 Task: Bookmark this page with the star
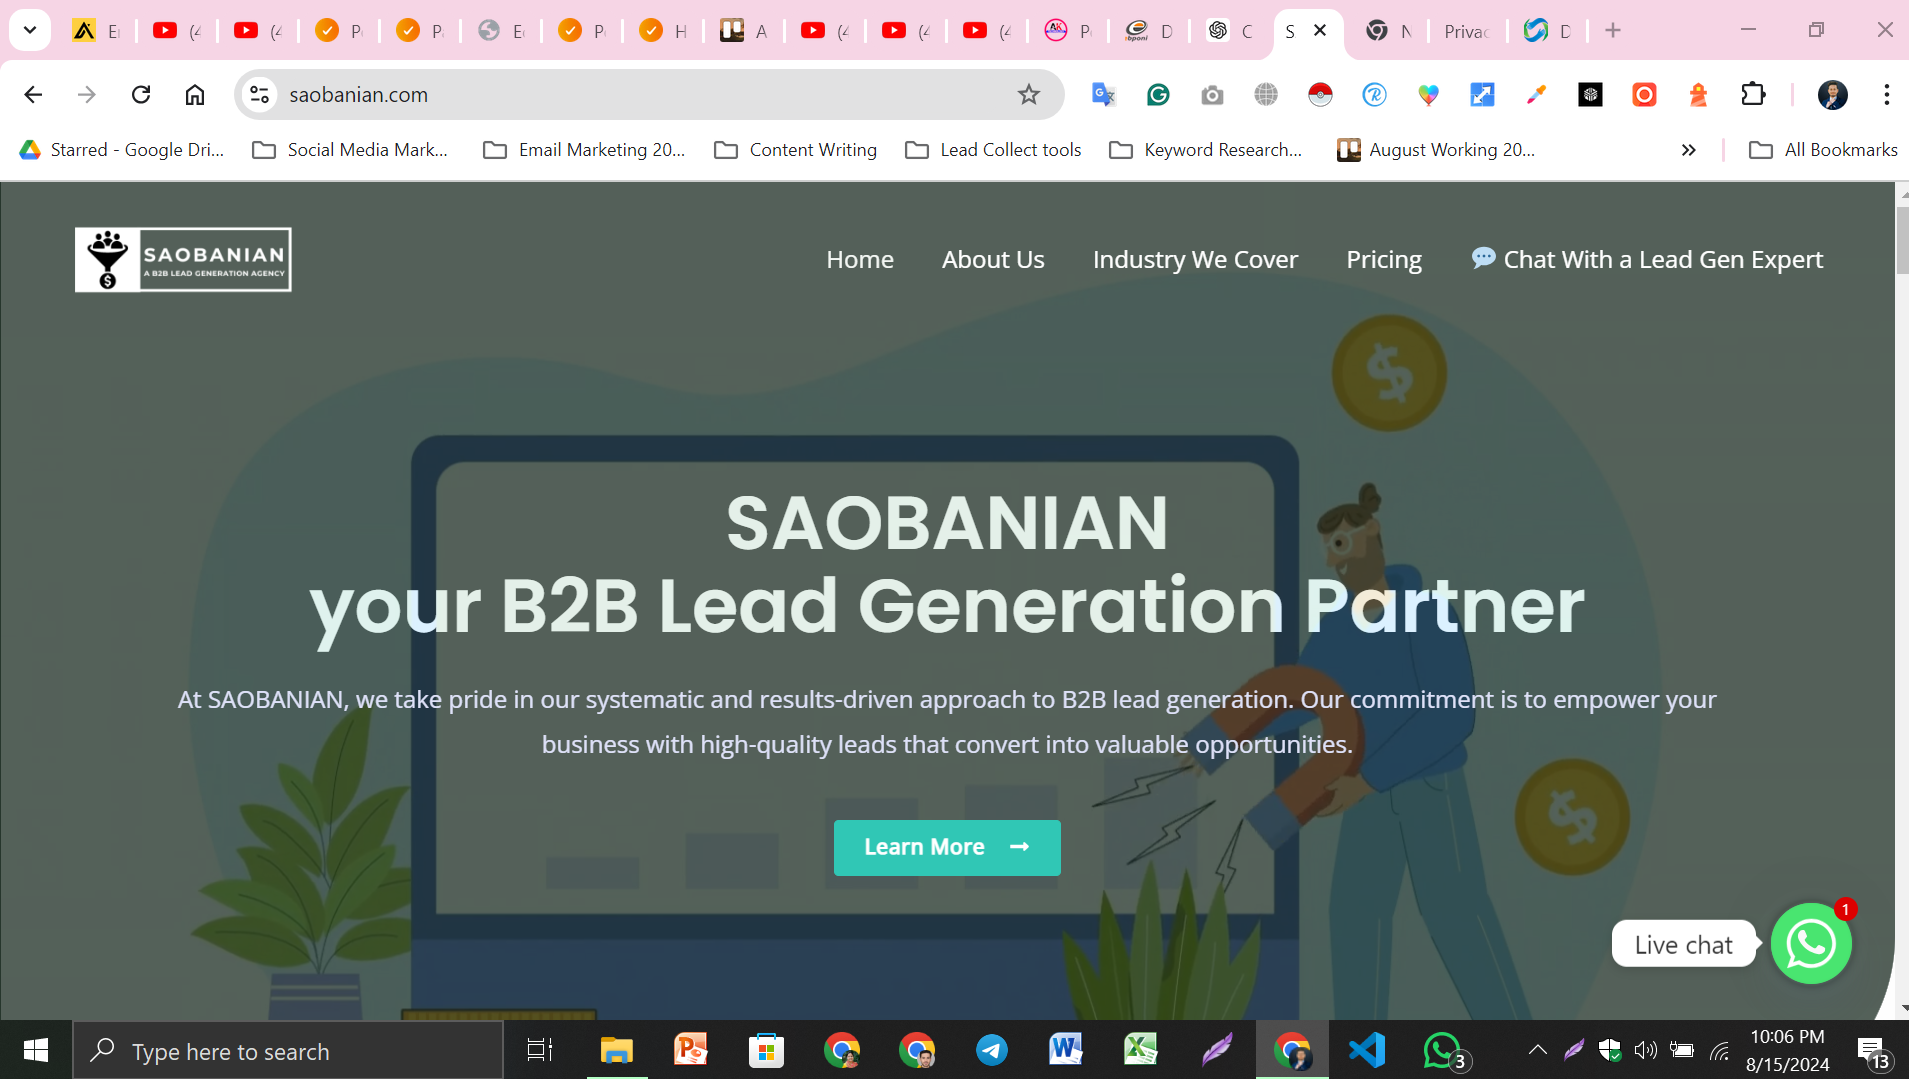tap(1029, 94)
